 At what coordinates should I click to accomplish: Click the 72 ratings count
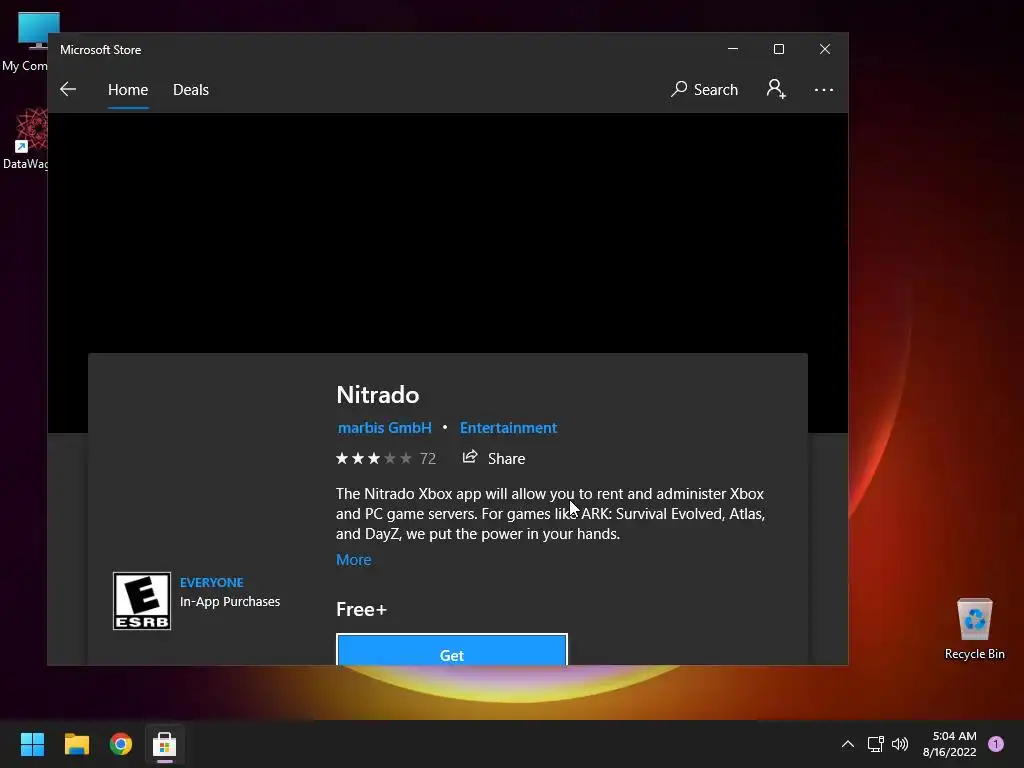coord(428,458)
